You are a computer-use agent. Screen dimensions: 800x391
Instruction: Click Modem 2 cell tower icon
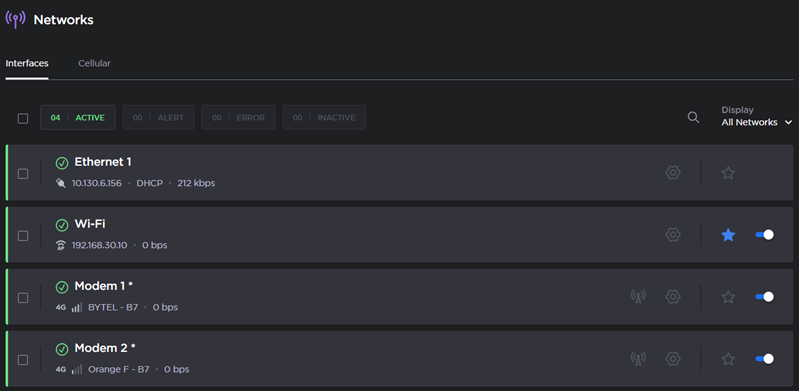(x=638, y=359)
